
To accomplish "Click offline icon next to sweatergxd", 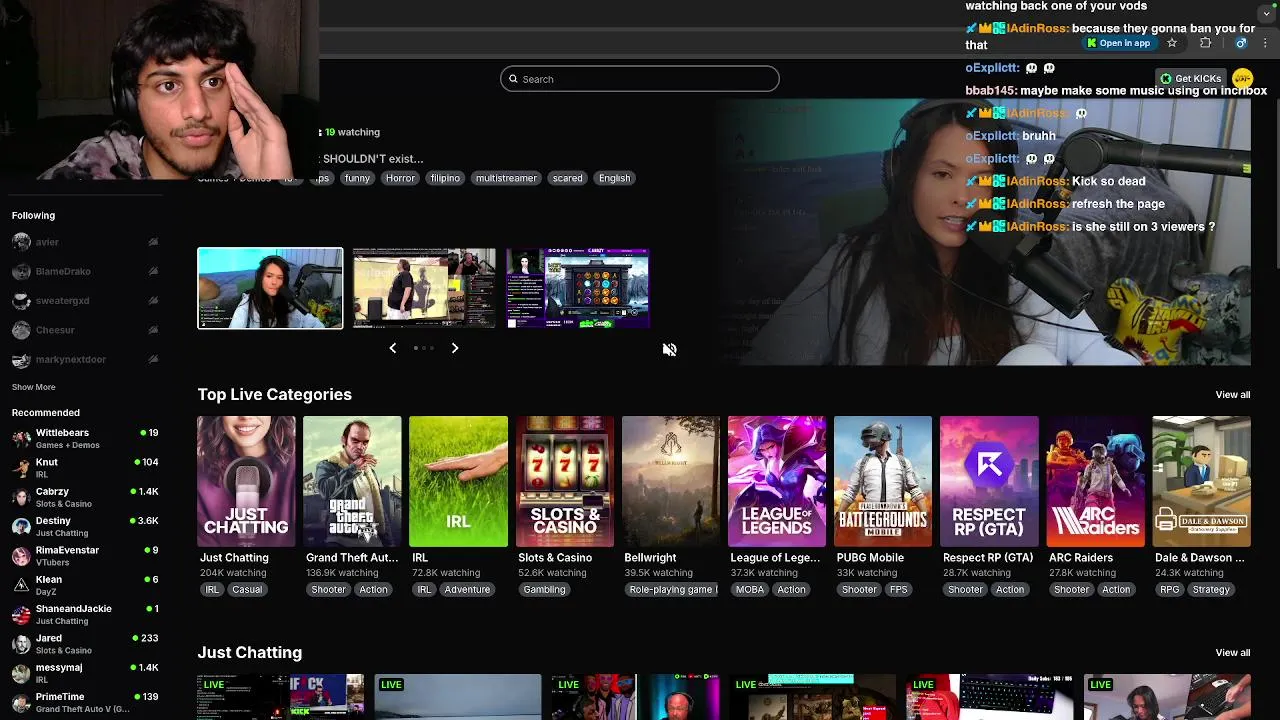I will [x=153, y=300].
